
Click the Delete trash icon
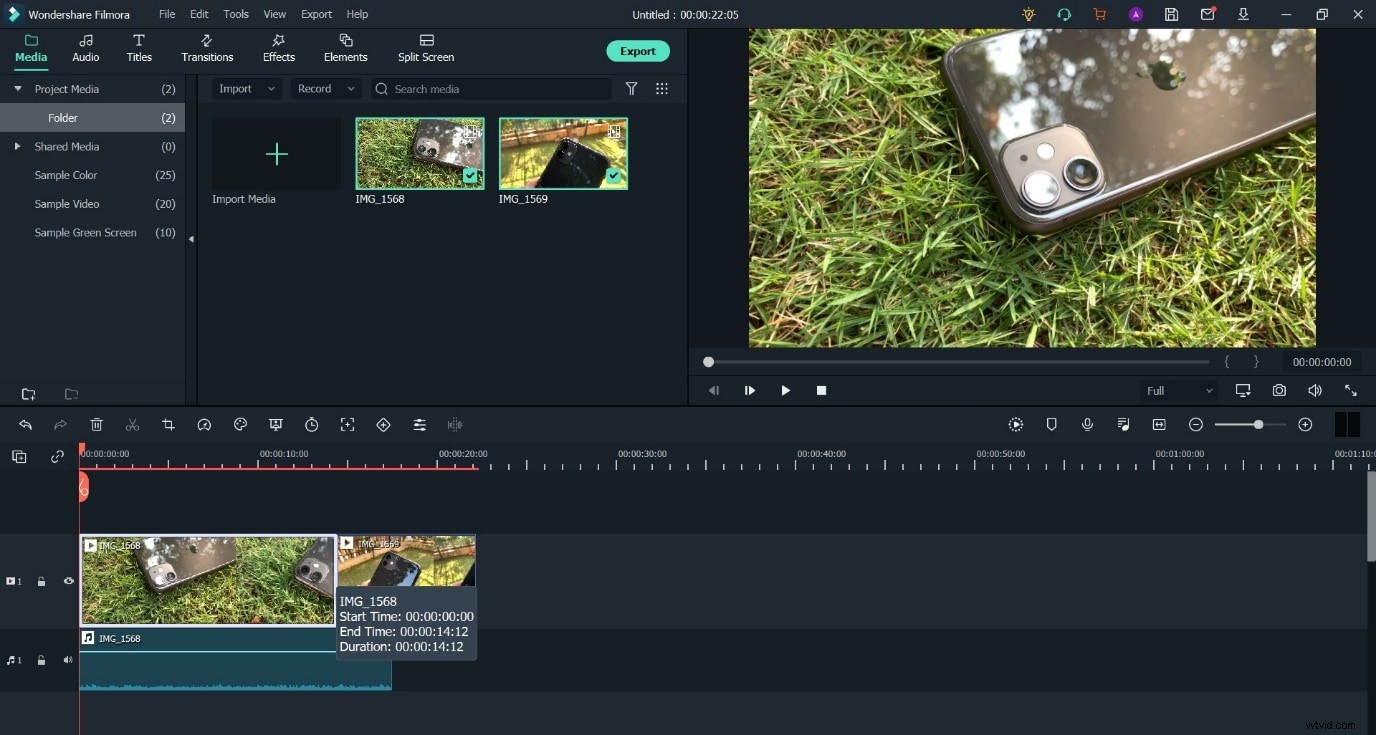(96, 424)
